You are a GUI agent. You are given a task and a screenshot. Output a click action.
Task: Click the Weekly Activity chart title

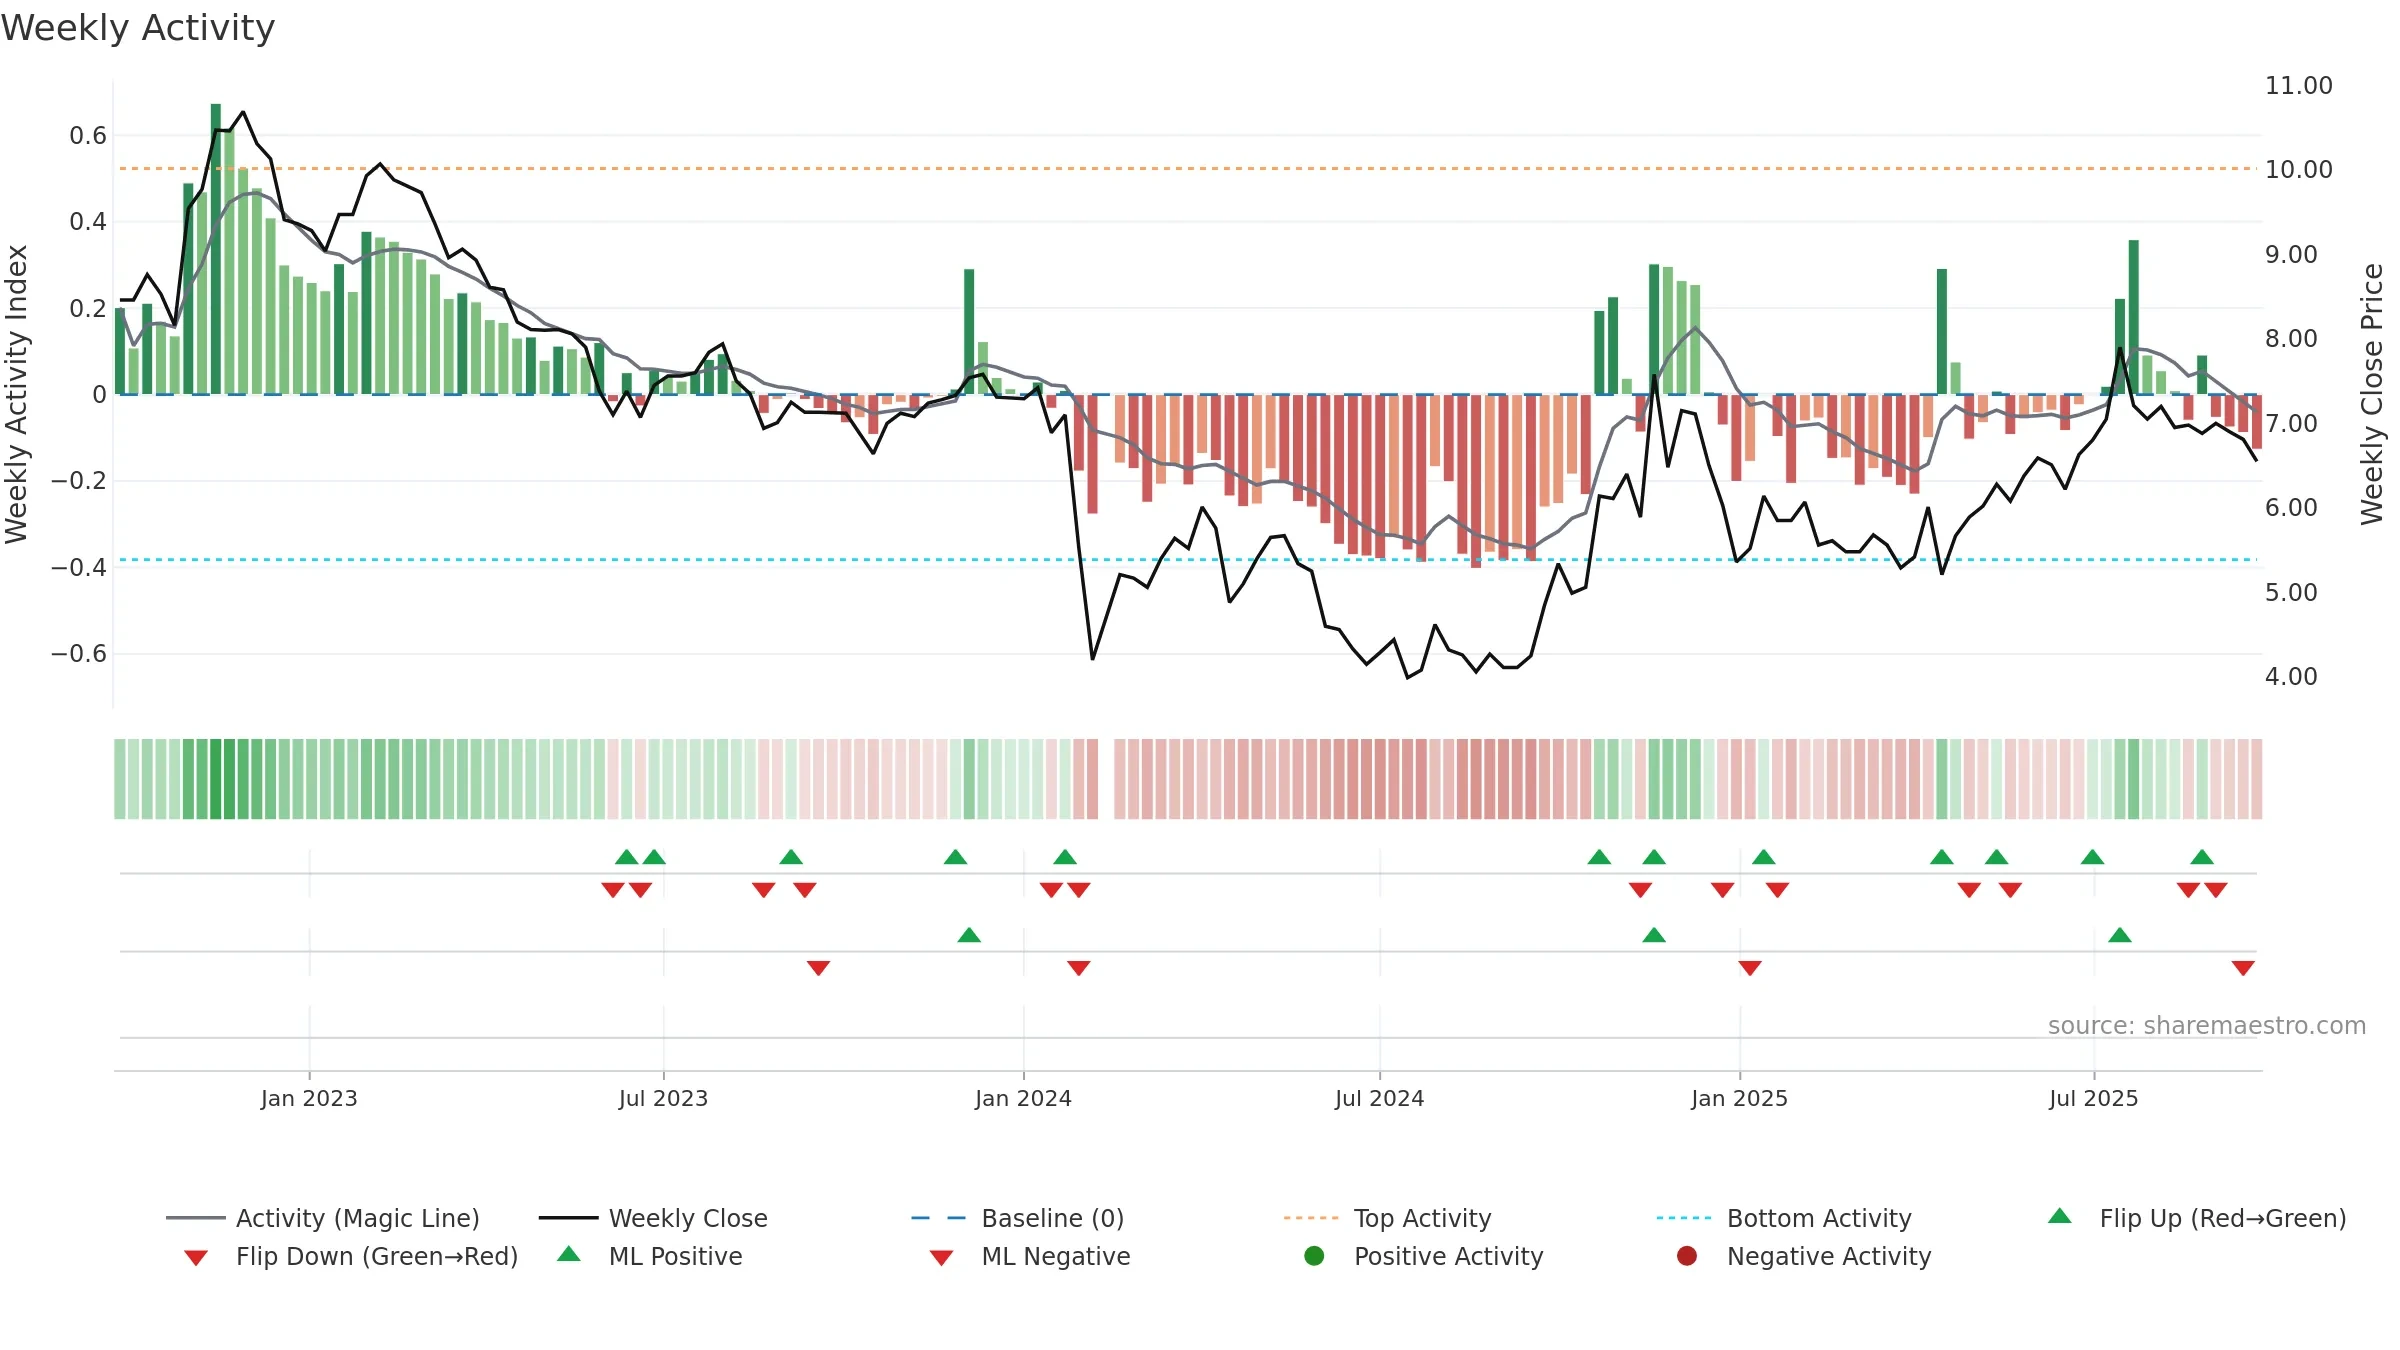[x=138, y=28]
